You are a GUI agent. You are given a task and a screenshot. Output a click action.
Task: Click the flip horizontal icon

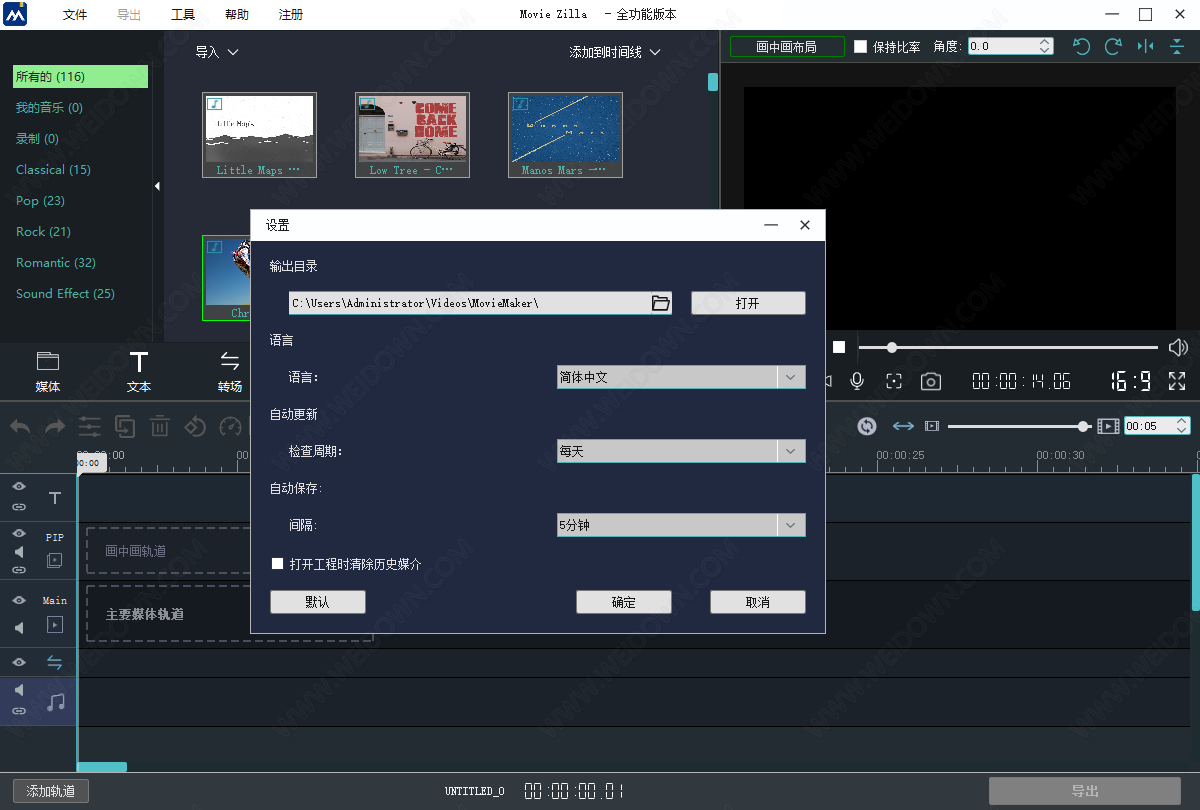(x=1145, y=47)
